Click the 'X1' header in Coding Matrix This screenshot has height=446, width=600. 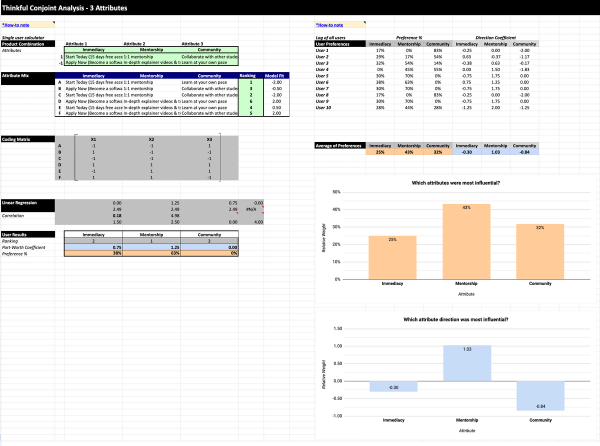point(93,139)
